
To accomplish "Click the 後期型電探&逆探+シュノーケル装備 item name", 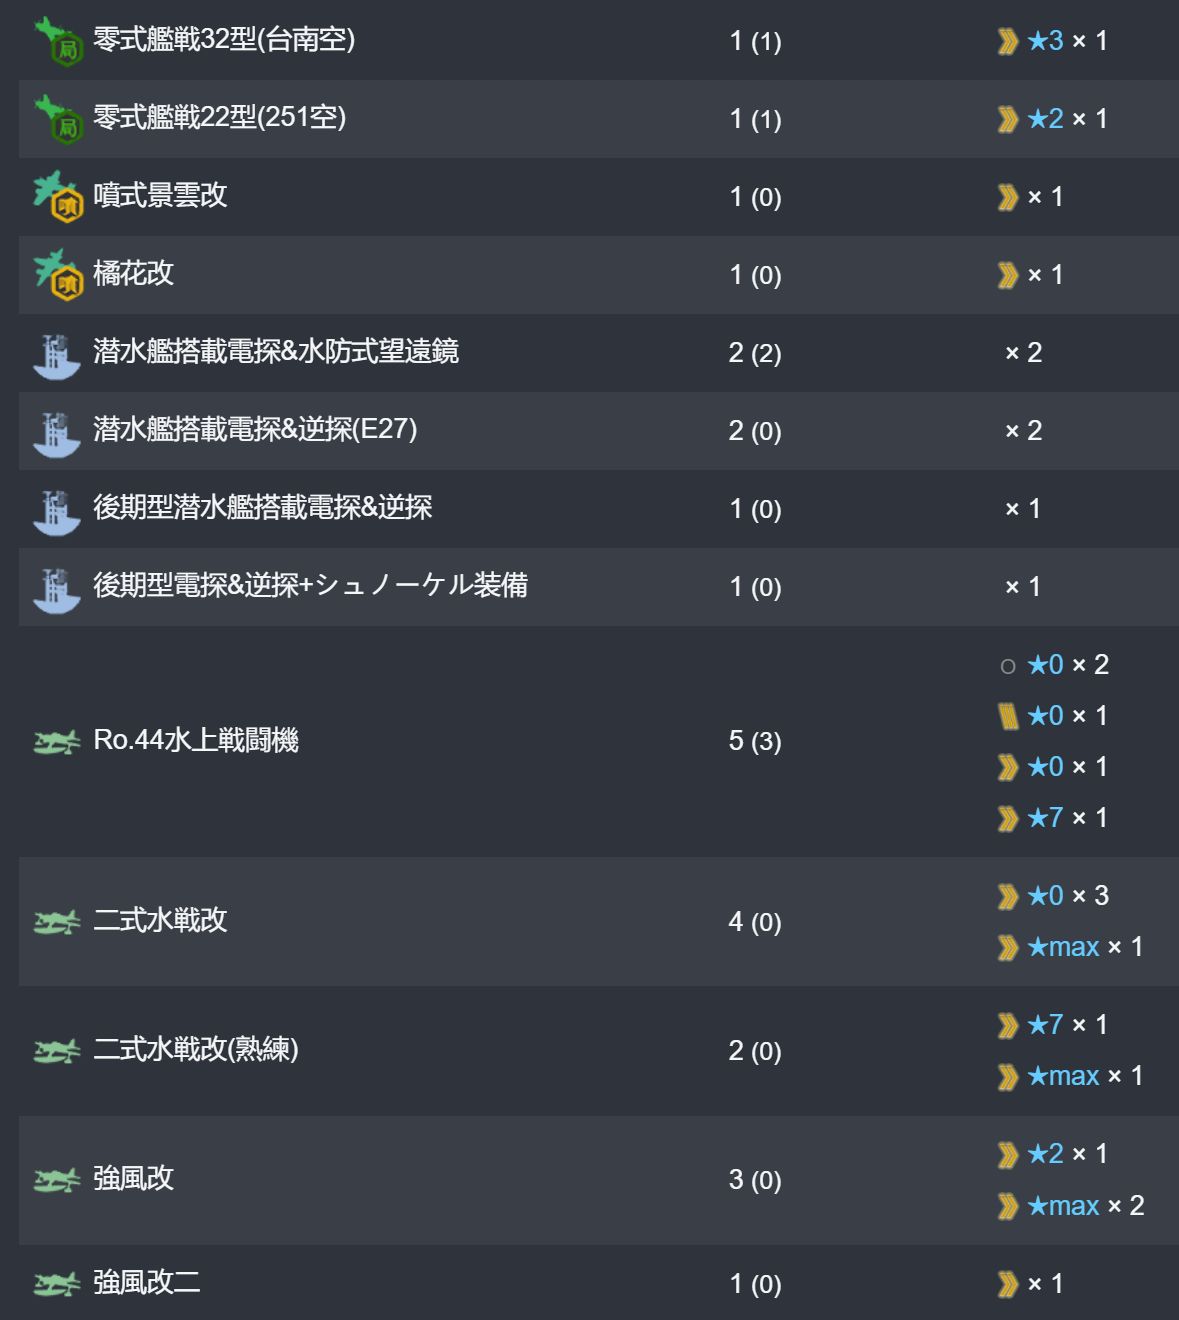I will coord(310,586).
